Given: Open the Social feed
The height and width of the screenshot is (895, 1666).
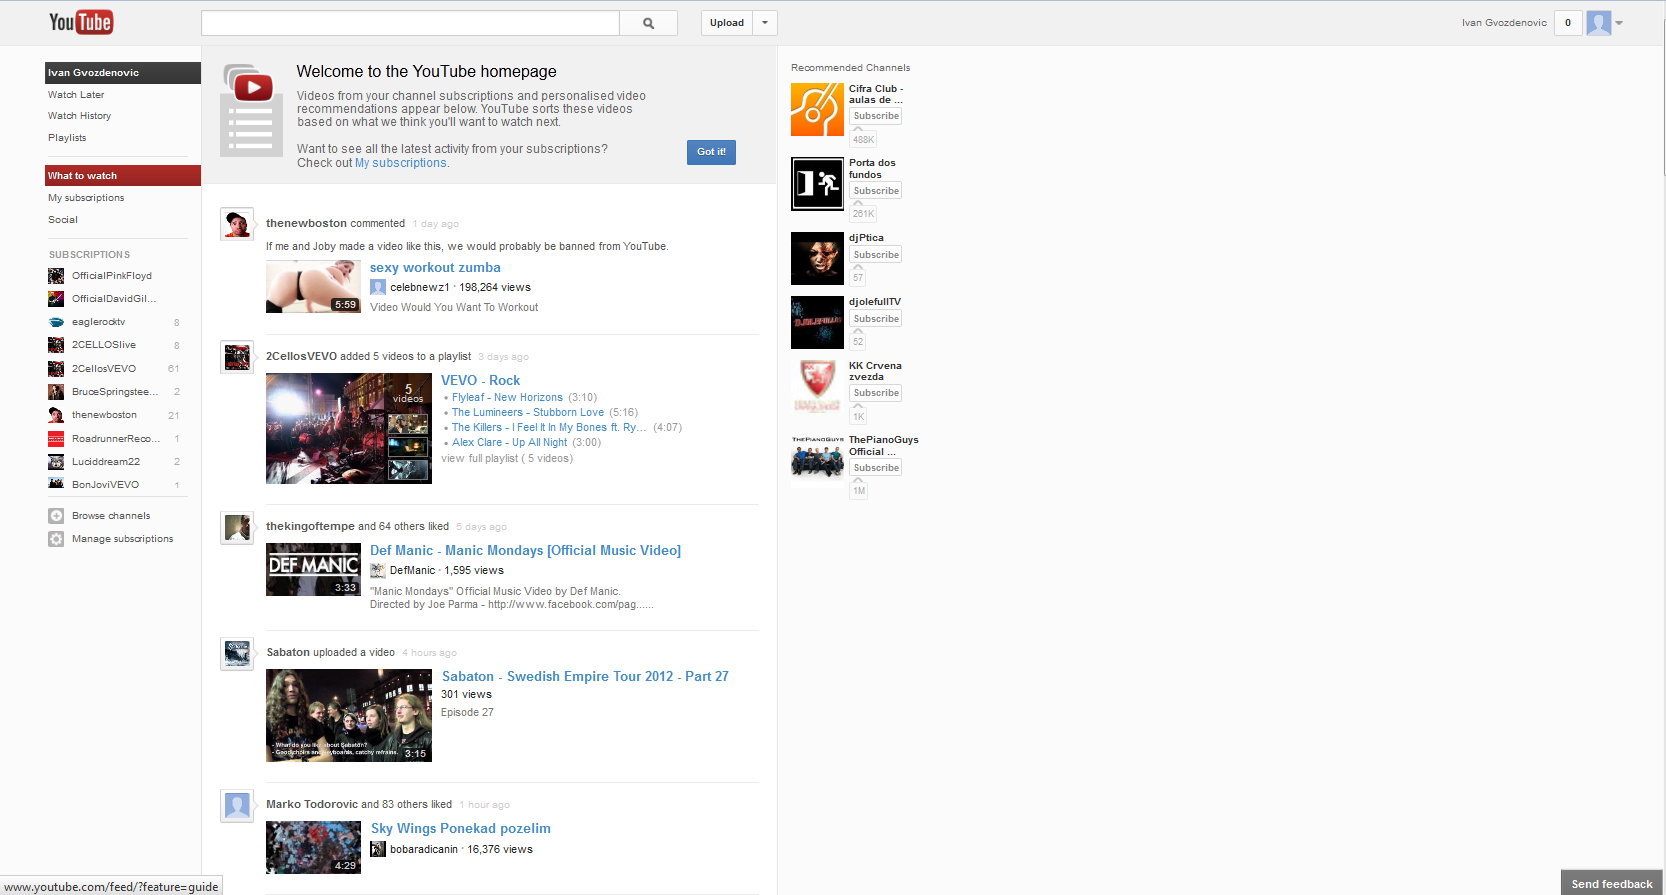Looking at the screenshot, I should click(63, 220).
